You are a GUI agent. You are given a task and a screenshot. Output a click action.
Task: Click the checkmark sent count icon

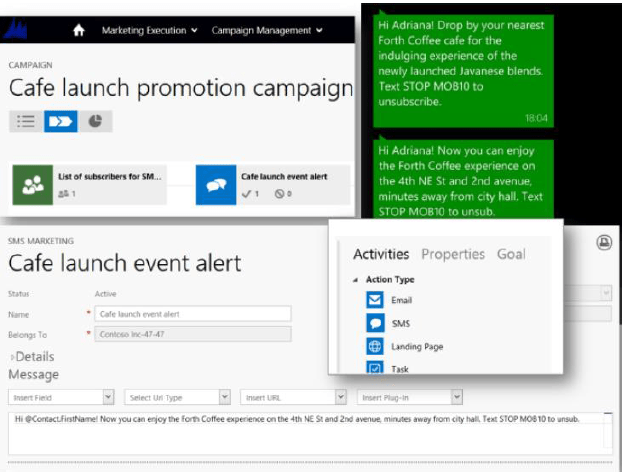[x=247, y=194]
